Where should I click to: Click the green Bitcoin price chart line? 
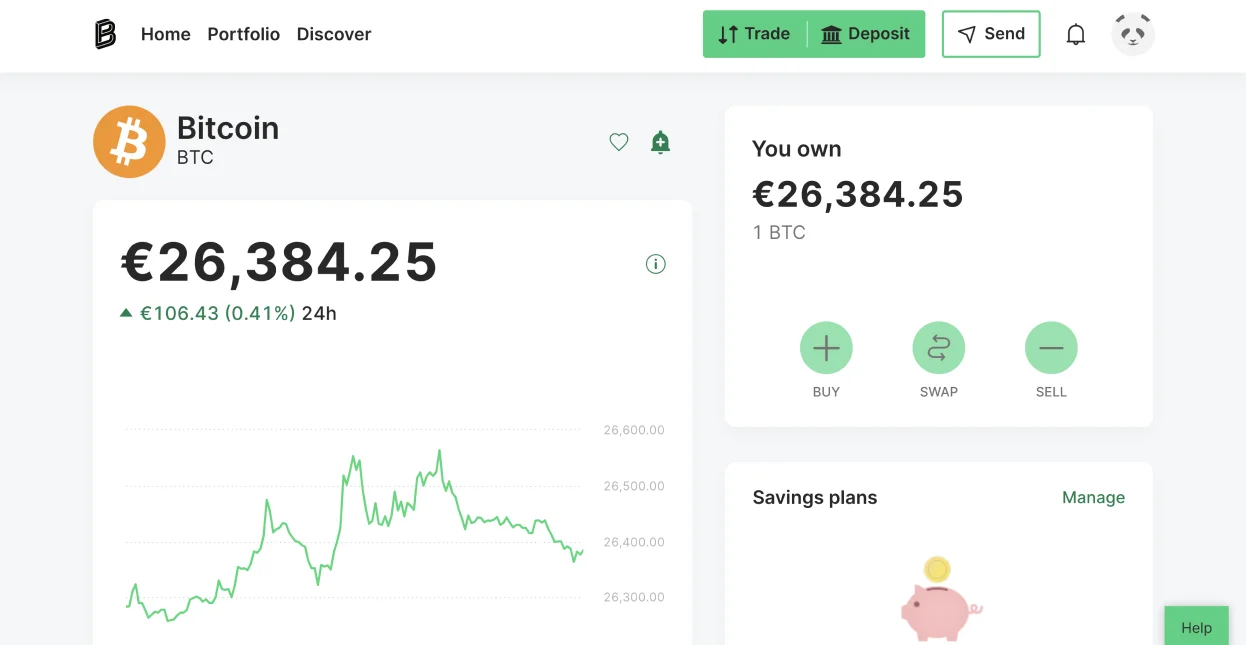point(355,535)
